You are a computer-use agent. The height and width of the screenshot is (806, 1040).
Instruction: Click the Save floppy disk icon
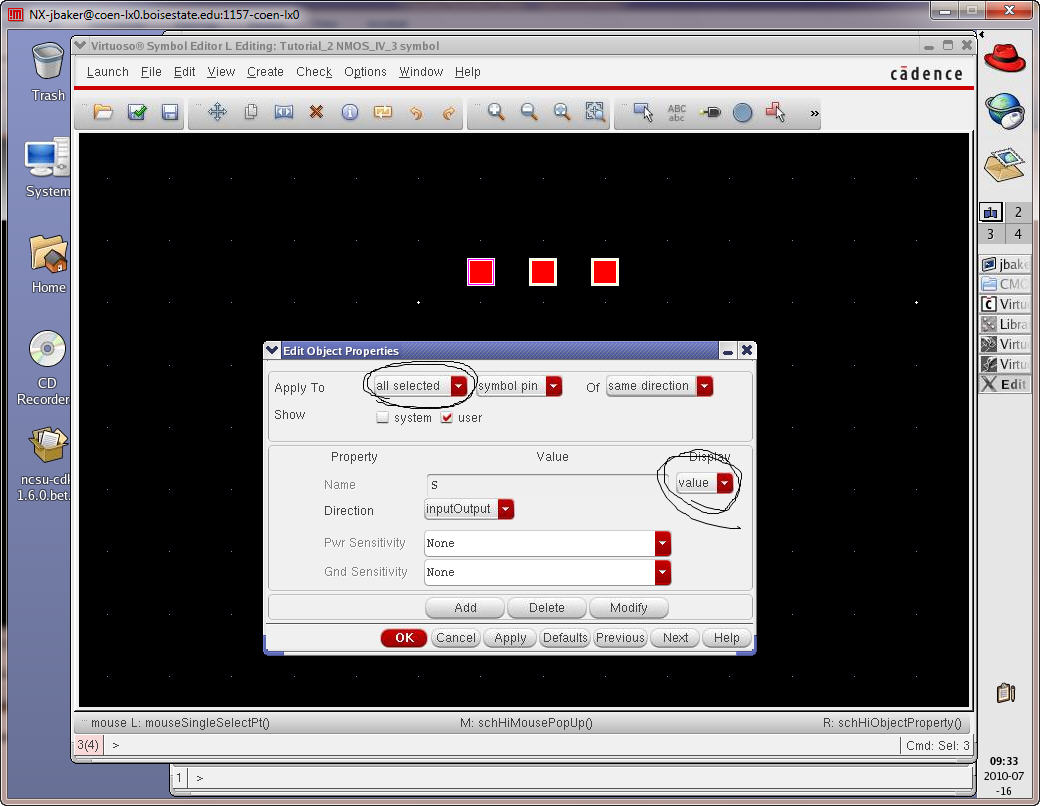(x=170, y=113)
